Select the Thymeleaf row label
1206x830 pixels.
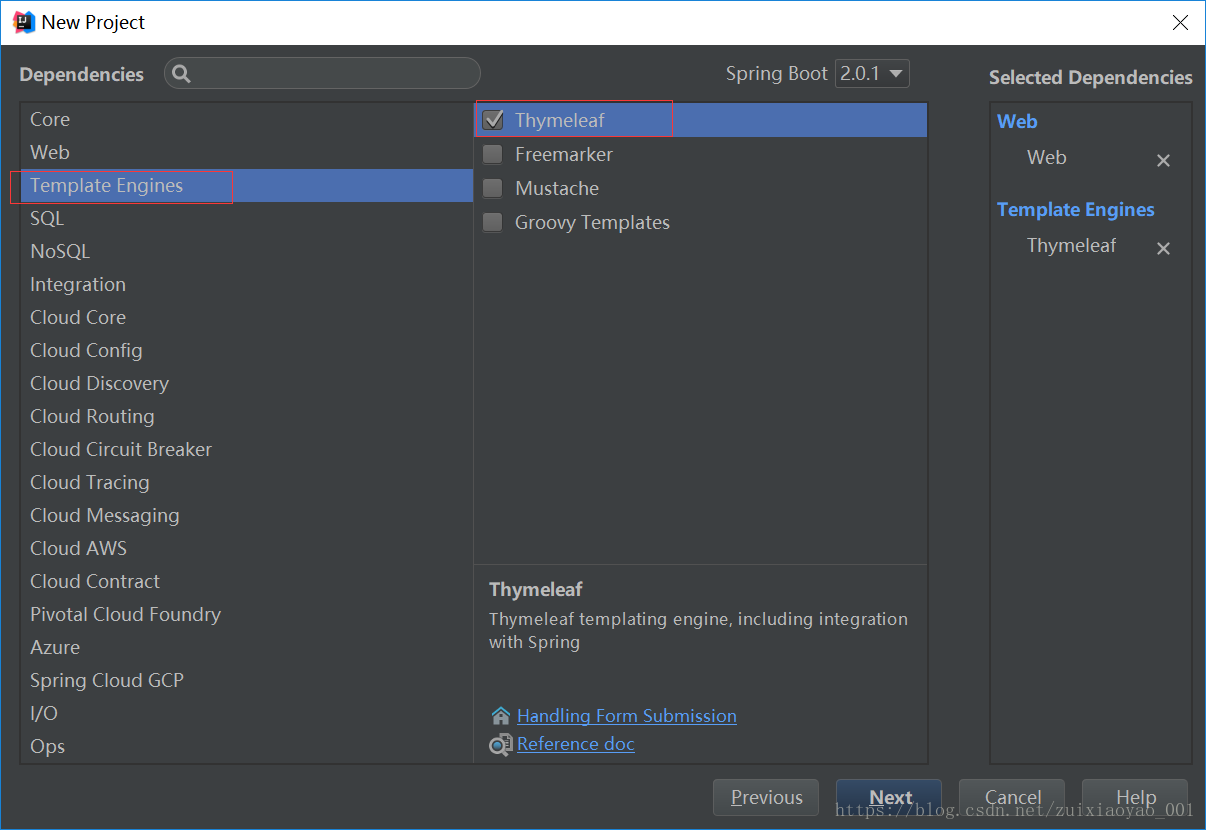pos(560,121)
